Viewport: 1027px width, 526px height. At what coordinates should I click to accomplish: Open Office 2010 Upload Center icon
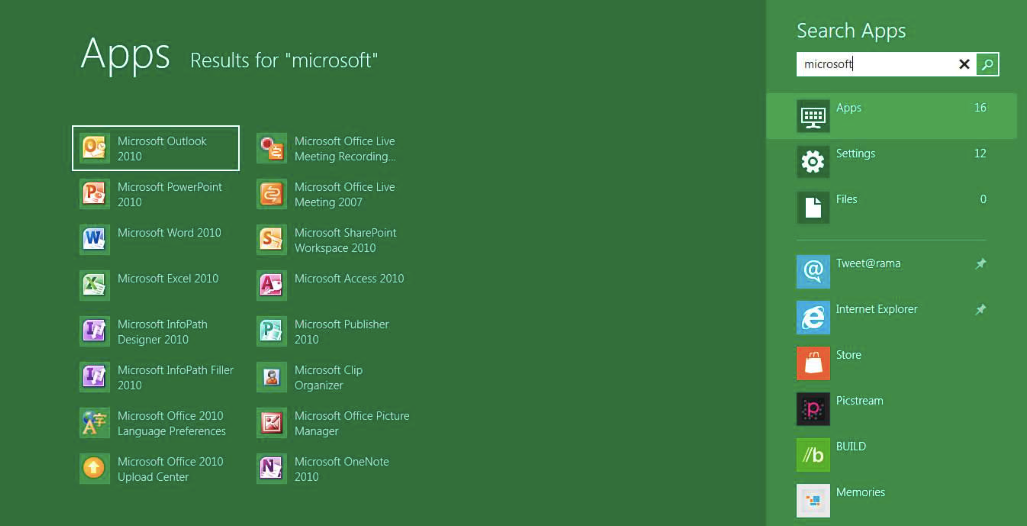tap(94, 469)
